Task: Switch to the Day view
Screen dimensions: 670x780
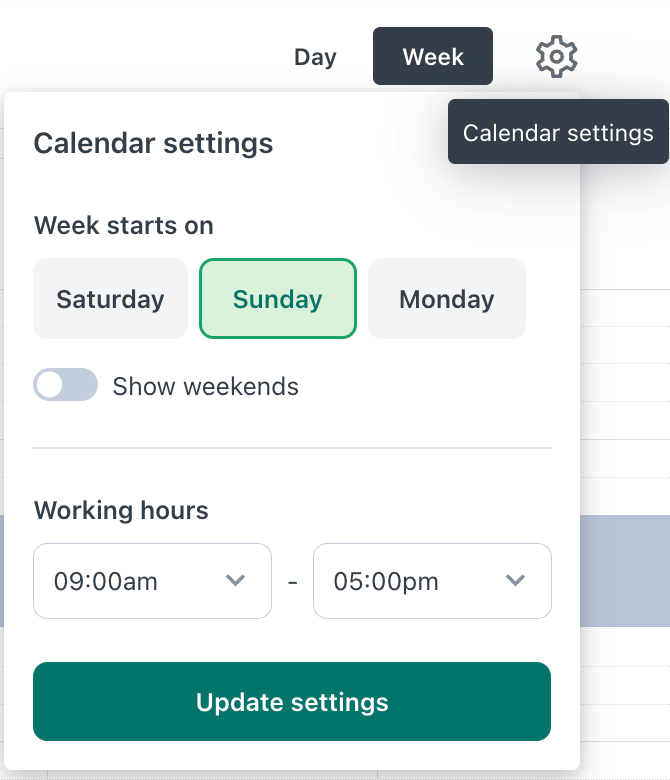Action: click(315, 57)
